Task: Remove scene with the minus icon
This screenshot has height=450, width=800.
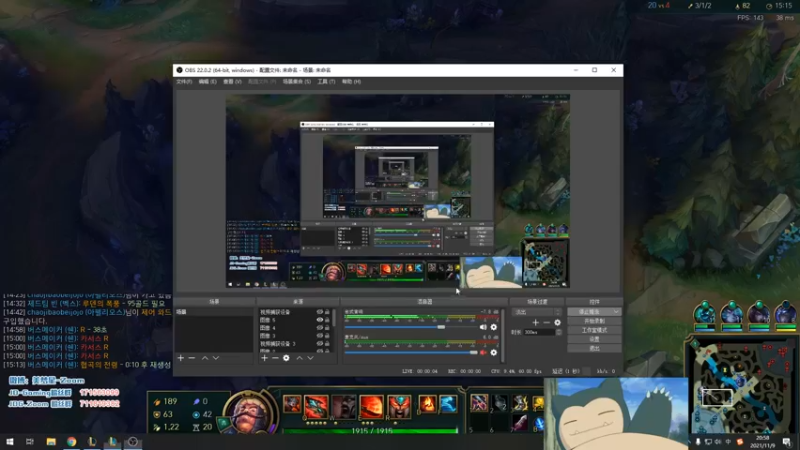Action: pos(192,358)
